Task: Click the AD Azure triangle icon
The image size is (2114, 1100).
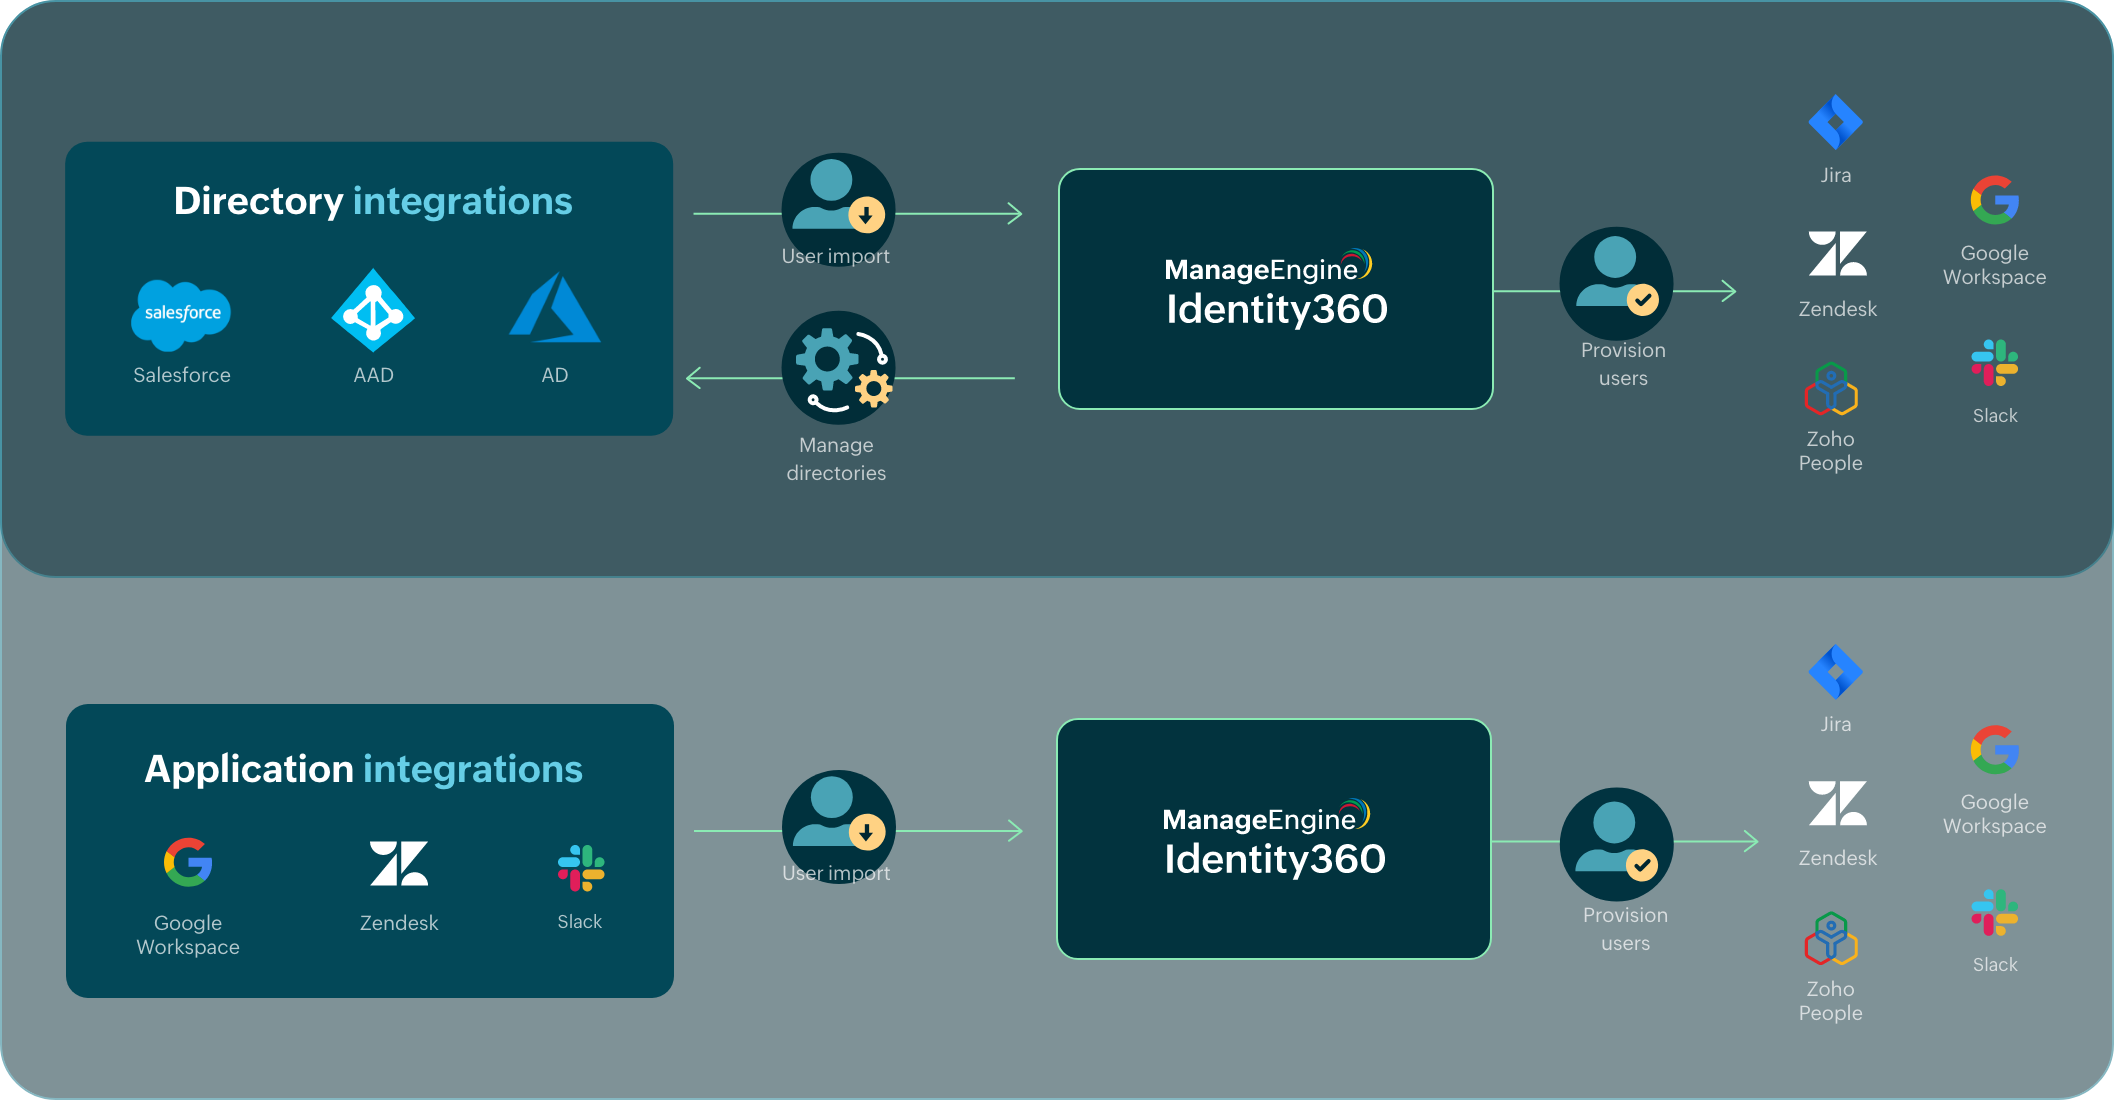Action: pyautogui.click(x=555, y=310)
